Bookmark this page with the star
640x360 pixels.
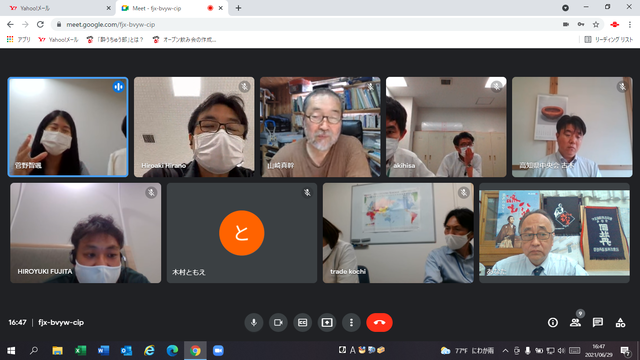(596, 24)
